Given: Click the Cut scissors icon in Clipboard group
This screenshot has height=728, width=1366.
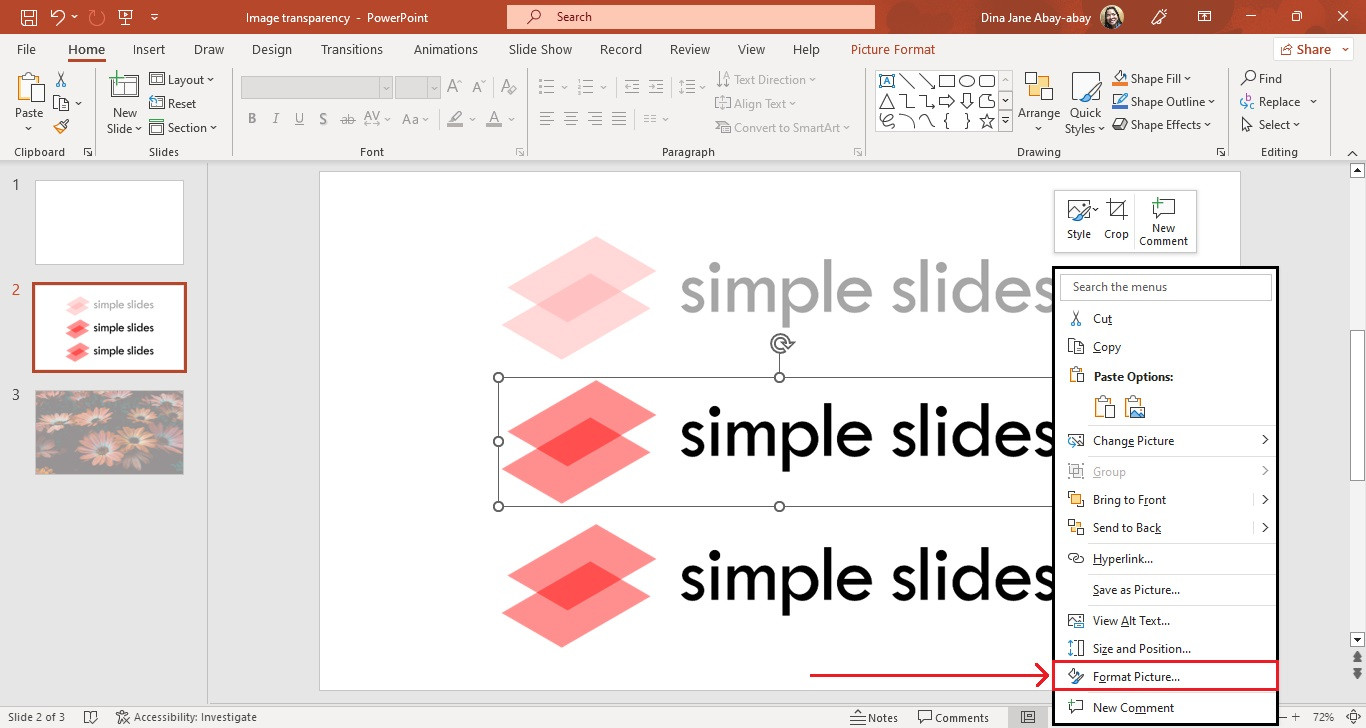Looking at the screenshot, I should tap(61, 80).
